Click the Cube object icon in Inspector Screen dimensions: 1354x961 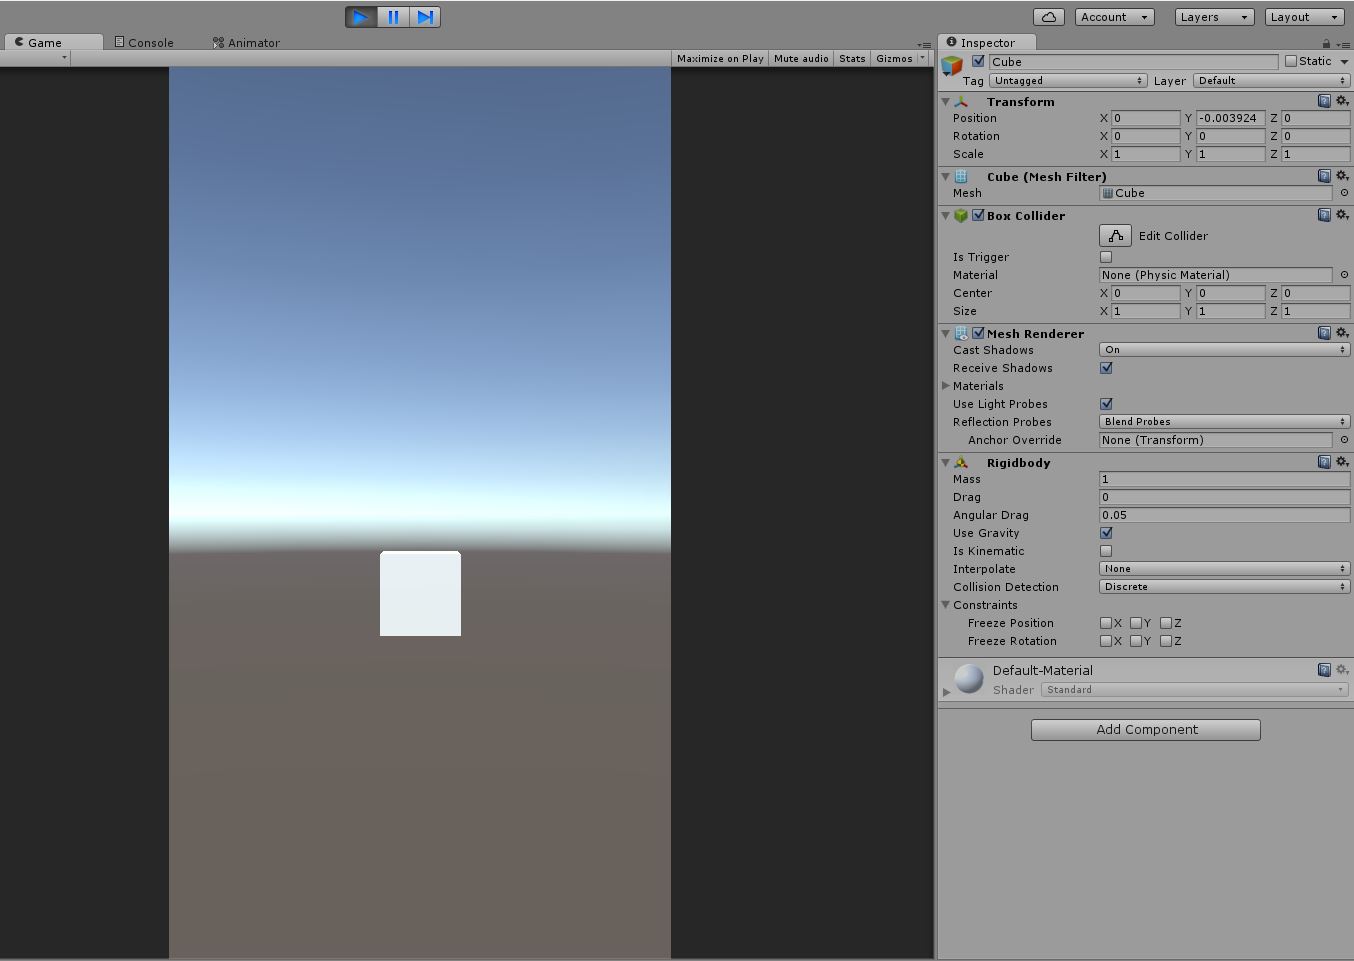pos(952,66)
